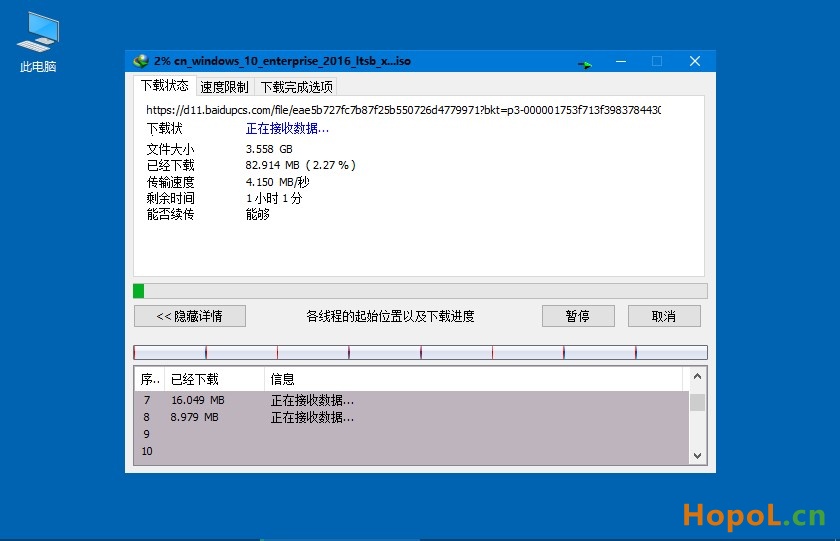The height and width of the screenshot is (541, 840).
Task: Click the file size value 3.558 GB
Action: point(269,149)
